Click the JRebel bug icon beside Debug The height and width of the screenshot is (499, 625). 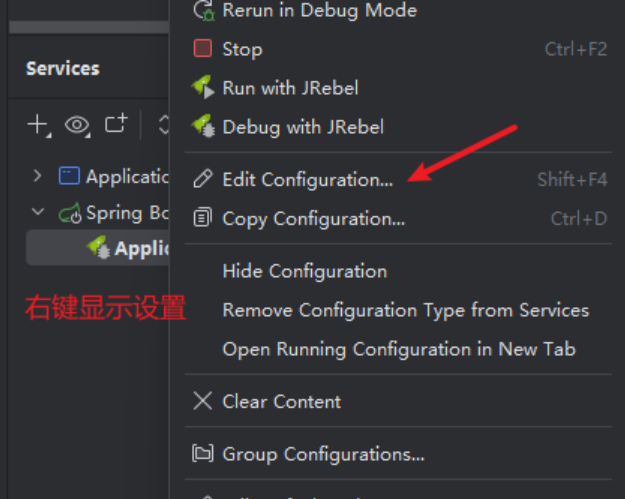click(203, 127)
